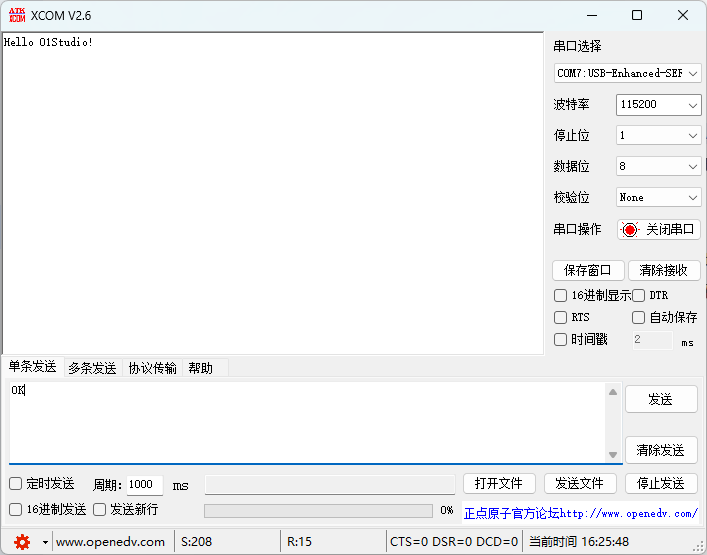Image resolution: width=707 pixels, height=555 pixels.
Task: Toggle the RTS checkbox
Action: pyautogui.click(x=560, y=317)
